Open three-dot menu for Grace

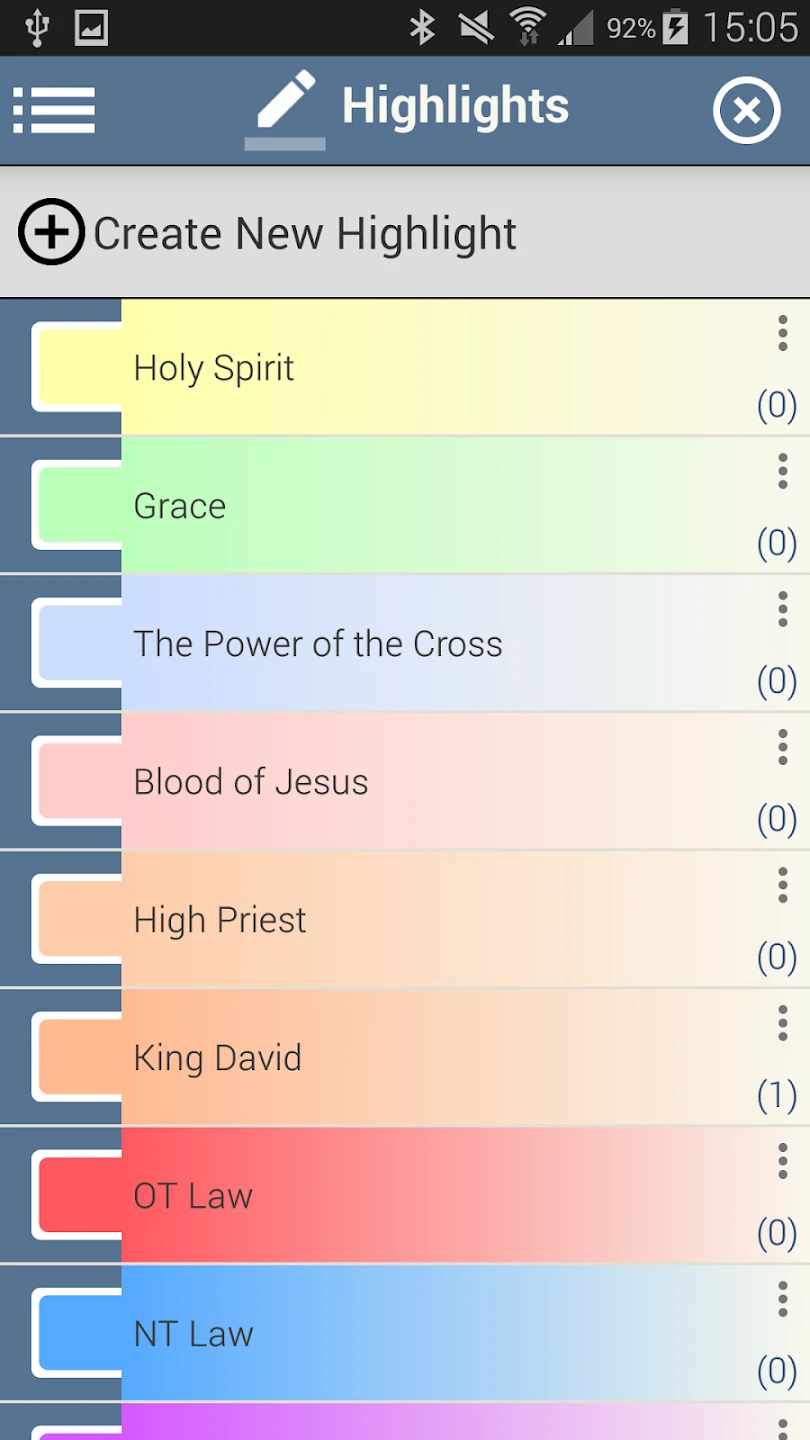[x=782, y=472]
